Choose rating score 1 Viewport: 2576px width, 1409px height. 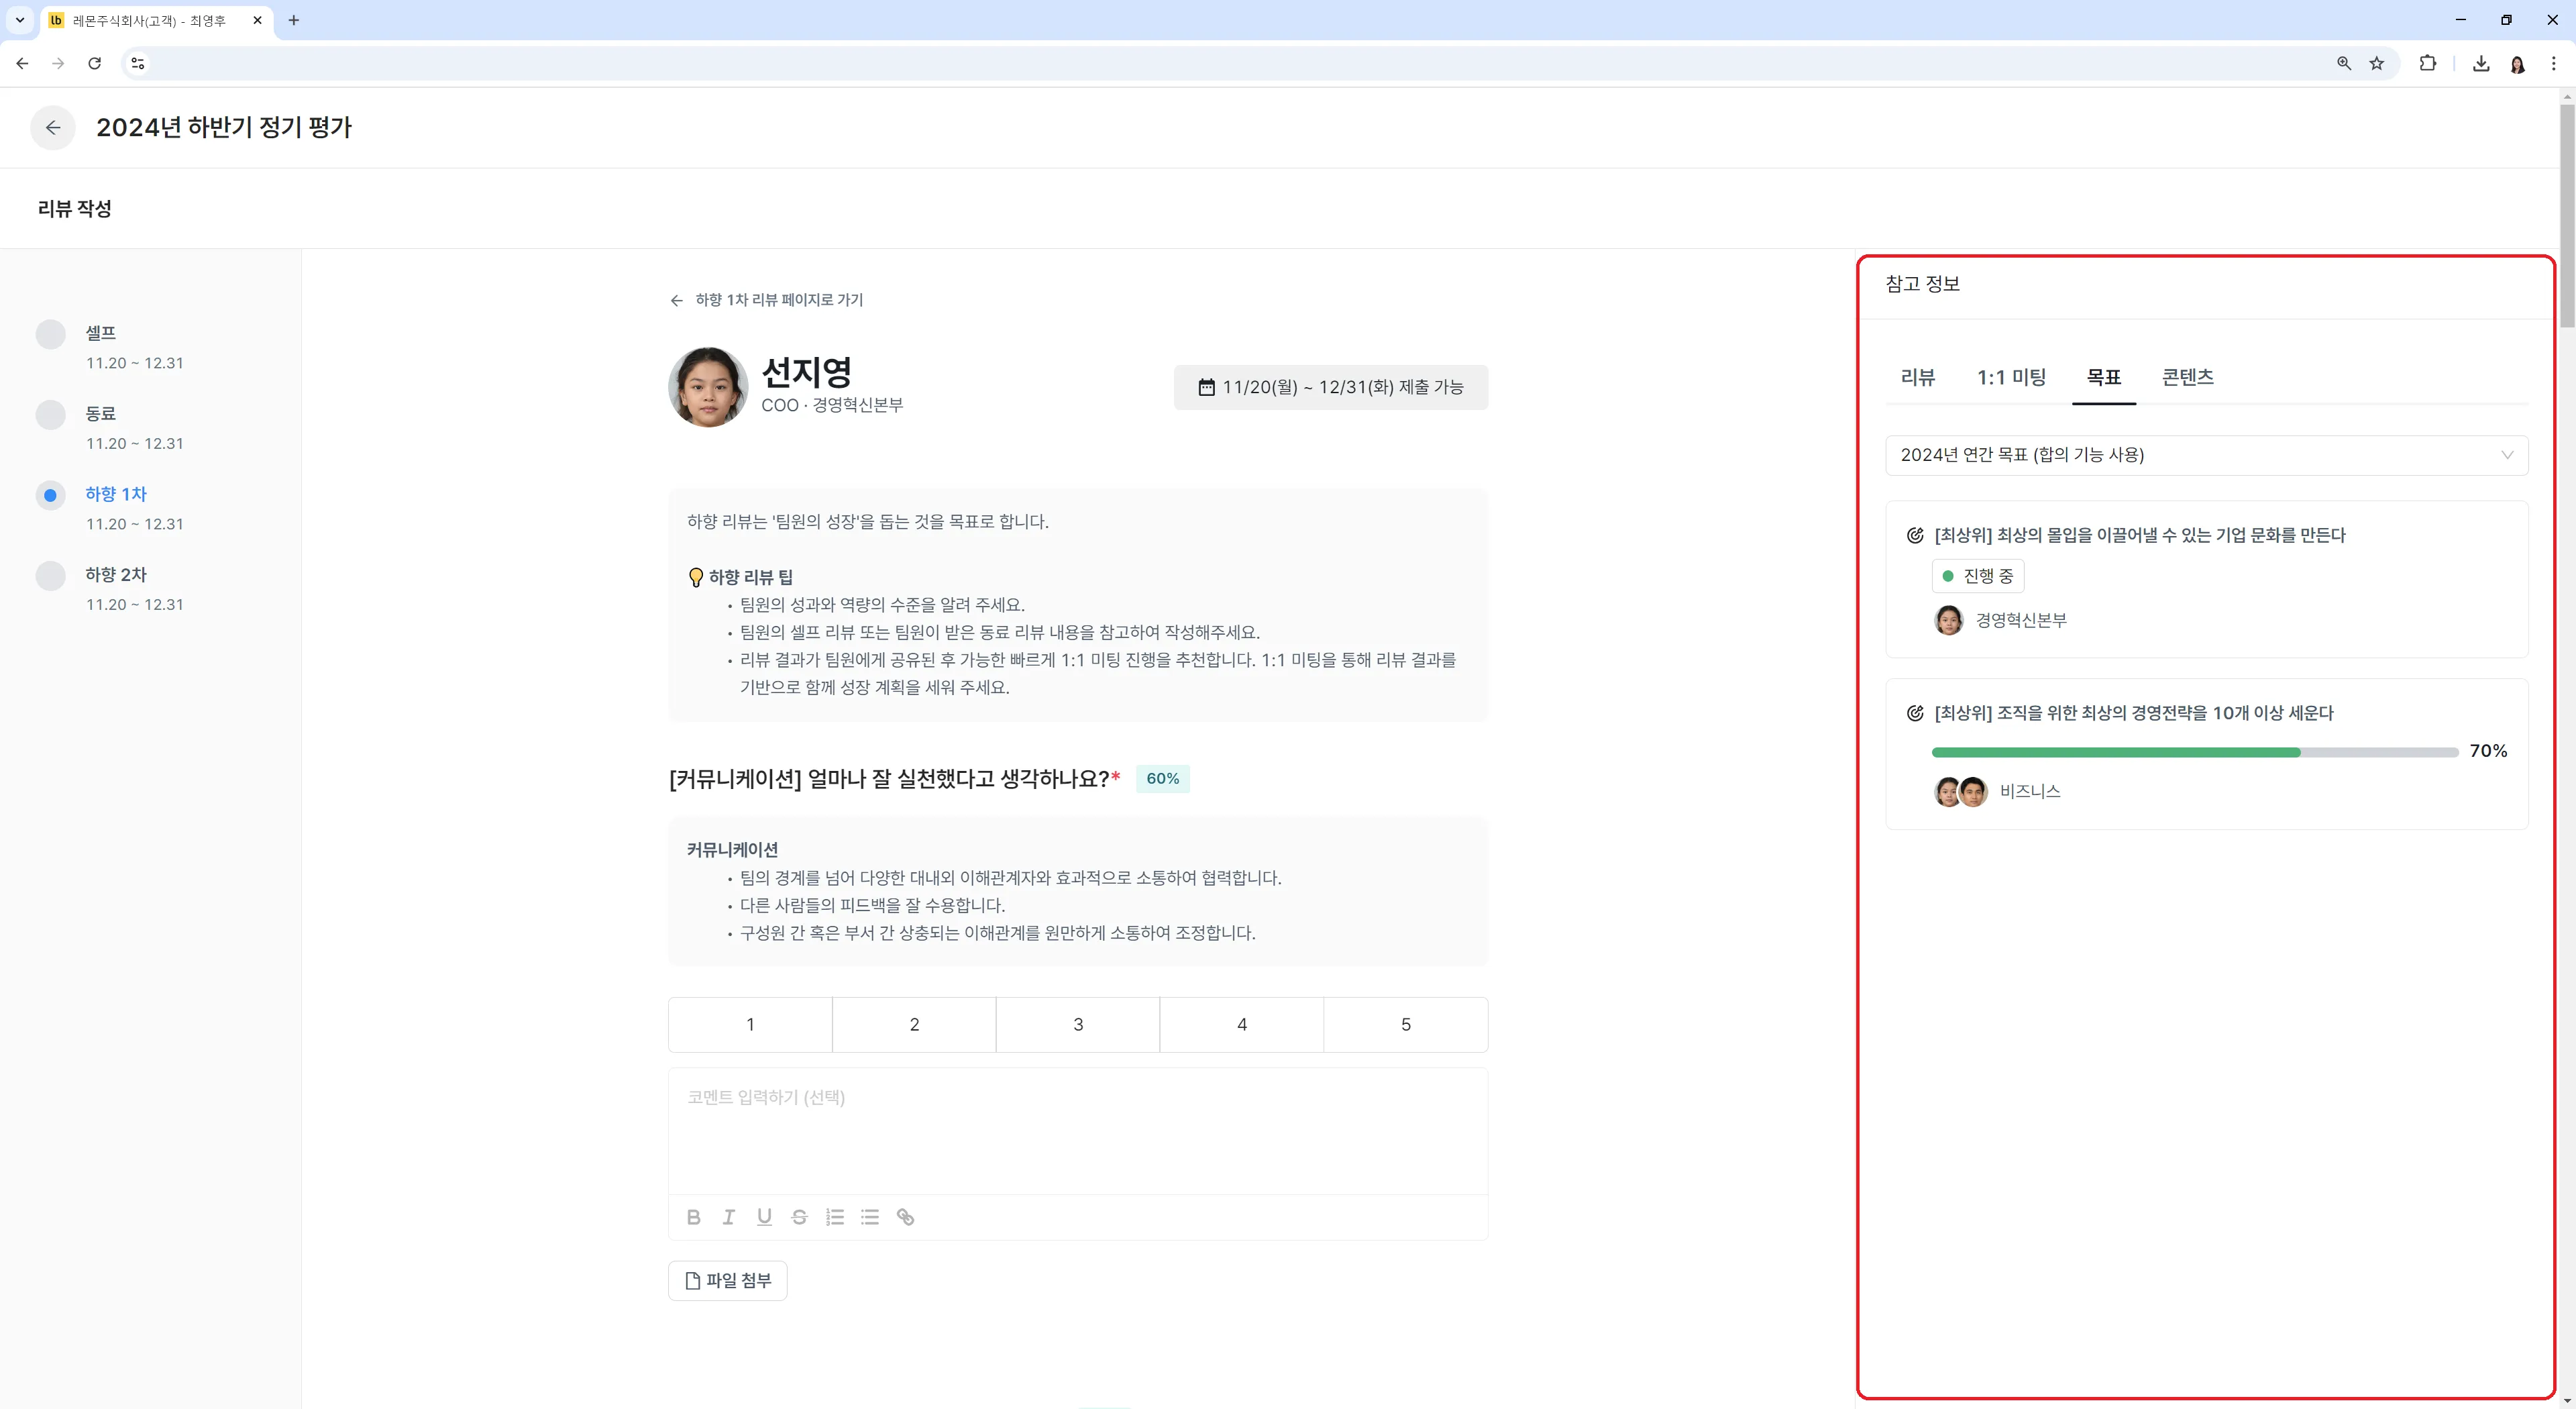[750, 1024]
